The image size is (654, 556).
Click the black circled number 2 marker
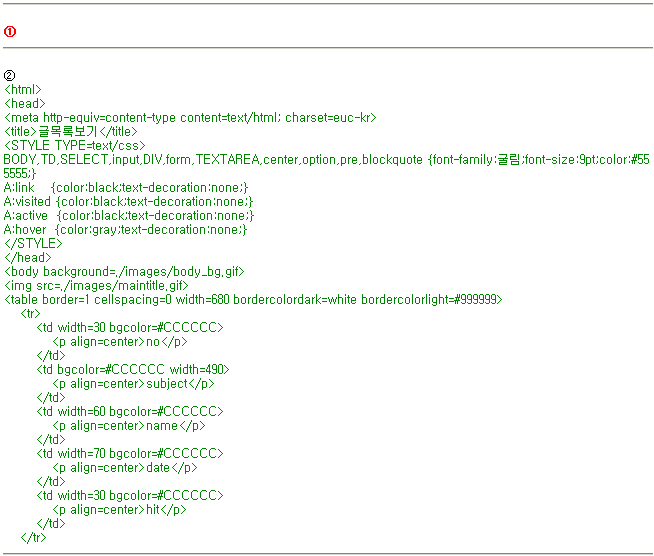(10, 76)
